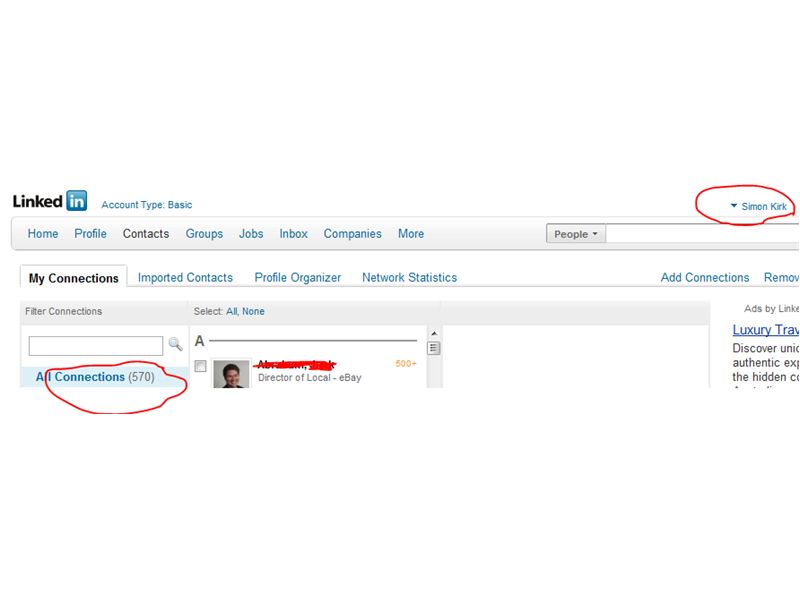Screen dimensions: 800x600
Task: Navigate to the Groups section
Action: click(x=204, y=233)
